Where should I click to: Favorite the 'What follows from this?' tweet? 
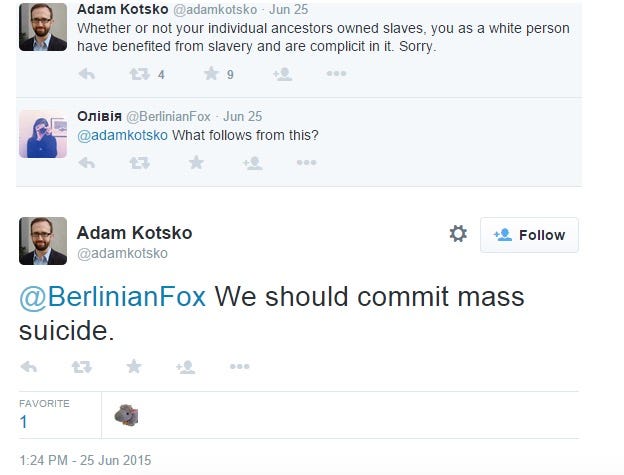click(196, 162)
